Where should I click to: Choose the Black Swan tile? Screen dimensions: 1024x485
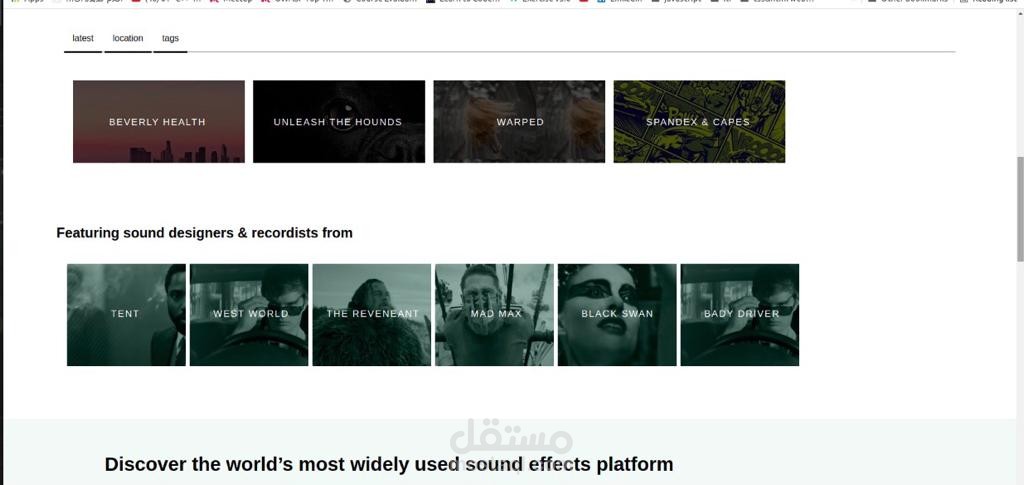pyautogui.click(x=617, y=315)
